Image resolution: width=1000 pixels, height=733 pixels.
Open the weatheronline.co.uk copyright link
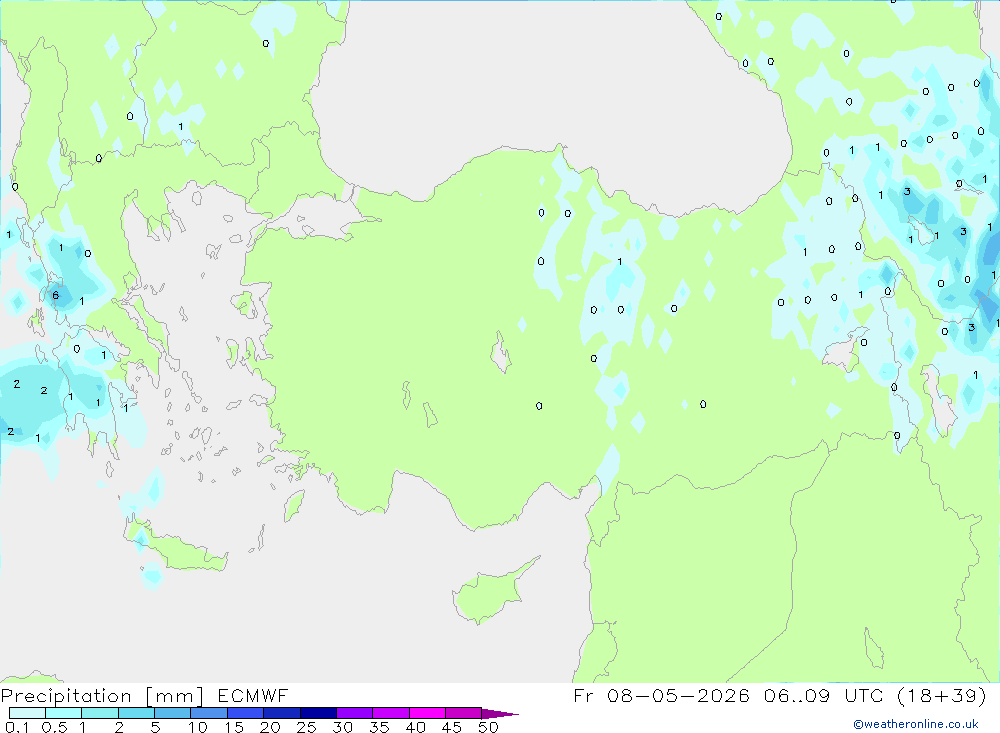click(x=916, y=724)
